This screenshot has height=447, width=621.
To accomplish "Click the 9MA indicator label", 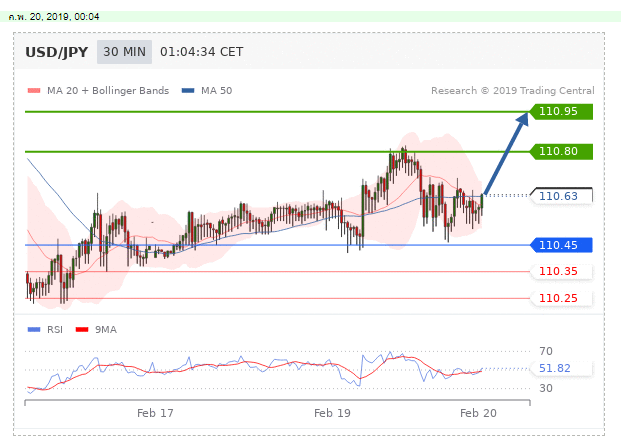I will [106, 329].
